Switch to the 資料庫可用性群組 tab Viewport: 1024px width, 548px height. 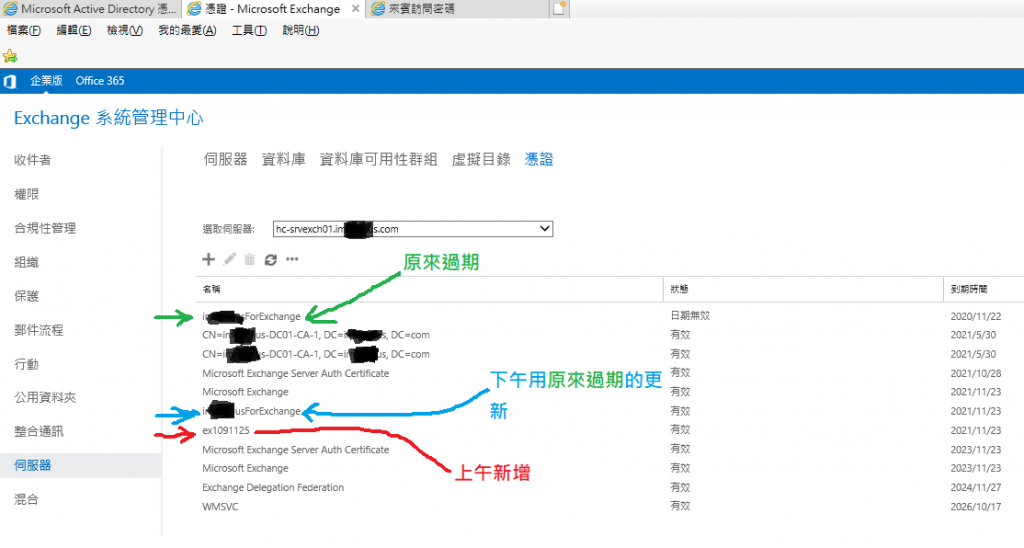[378, 159]
